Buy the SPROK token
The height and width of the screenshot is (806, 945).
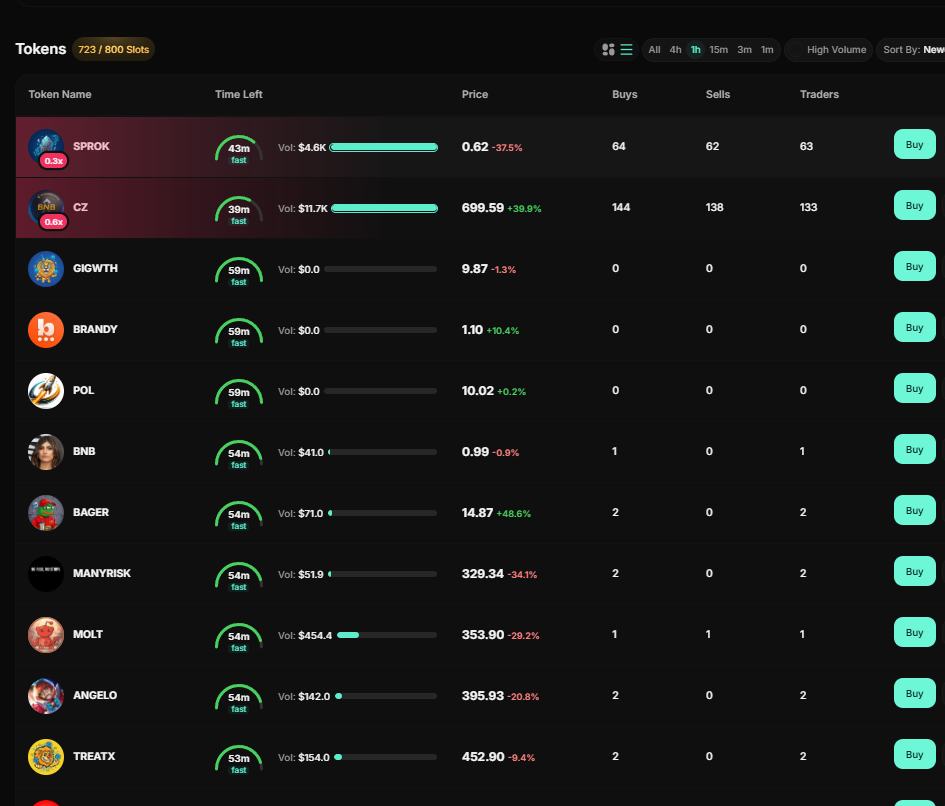(x=914, y=144)
